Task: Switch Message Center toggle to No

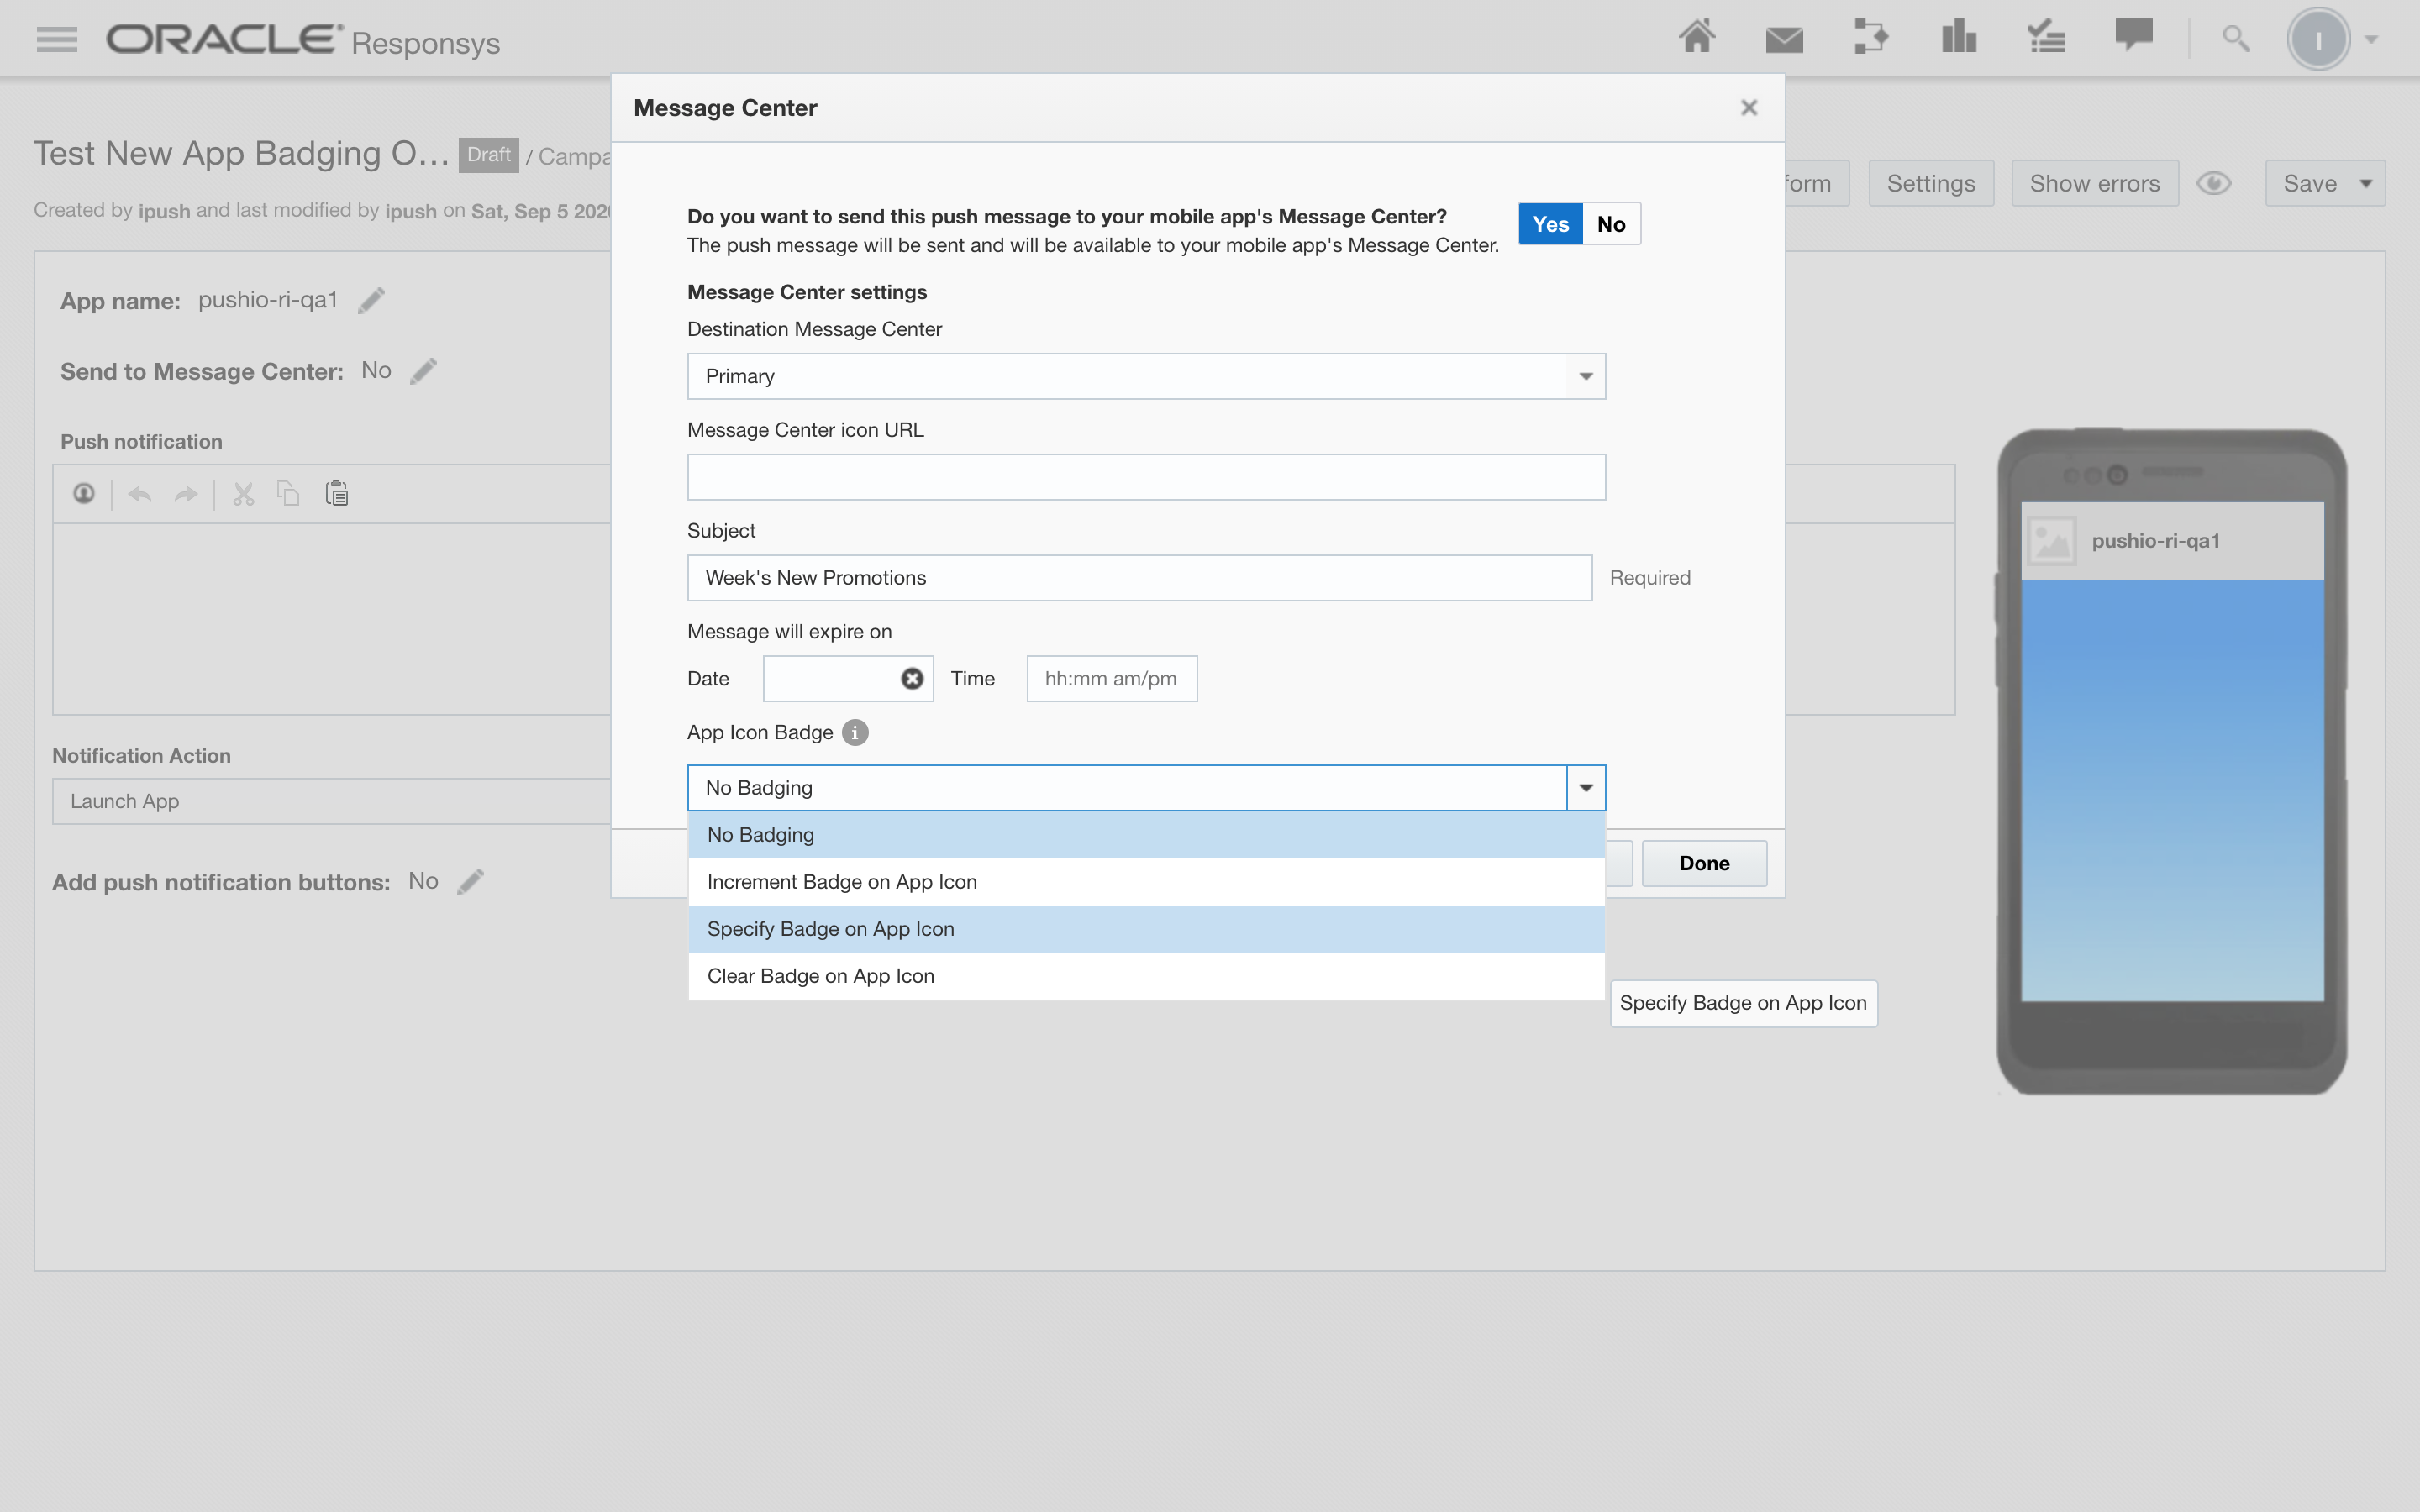Action: tap(1610, 224)
